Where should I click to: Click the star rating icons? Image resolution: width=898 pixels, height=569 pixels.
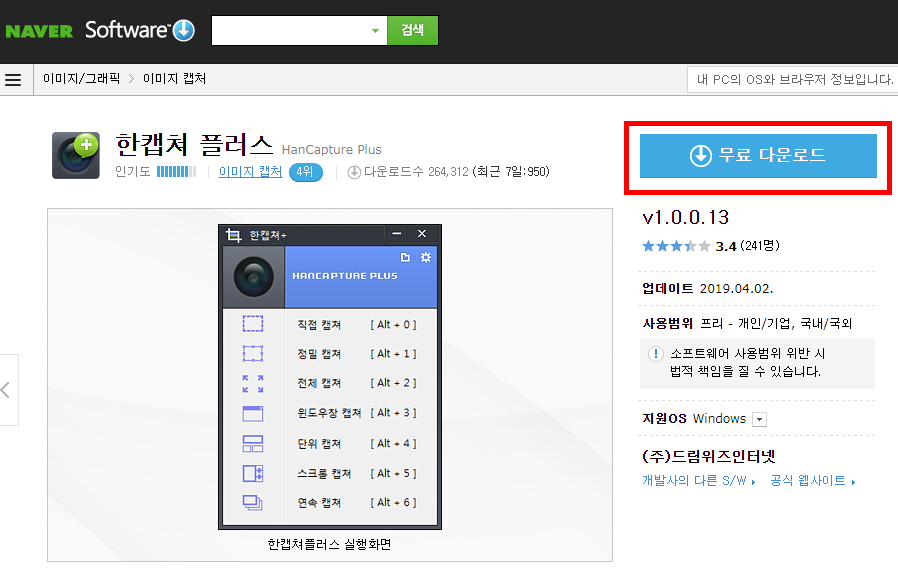[676, 246]
